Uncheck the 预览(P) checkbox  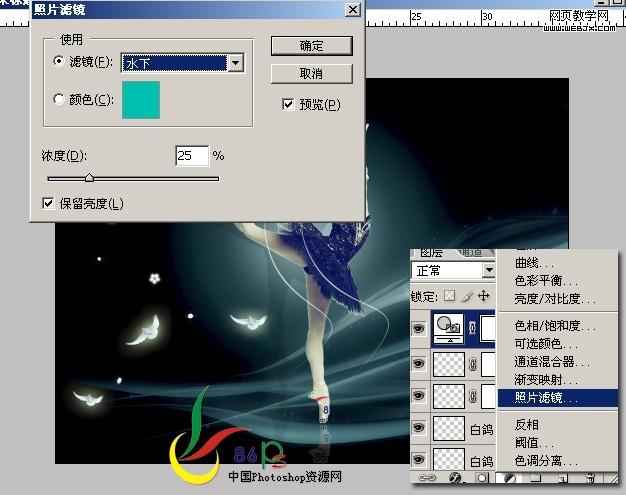point(288,104)
